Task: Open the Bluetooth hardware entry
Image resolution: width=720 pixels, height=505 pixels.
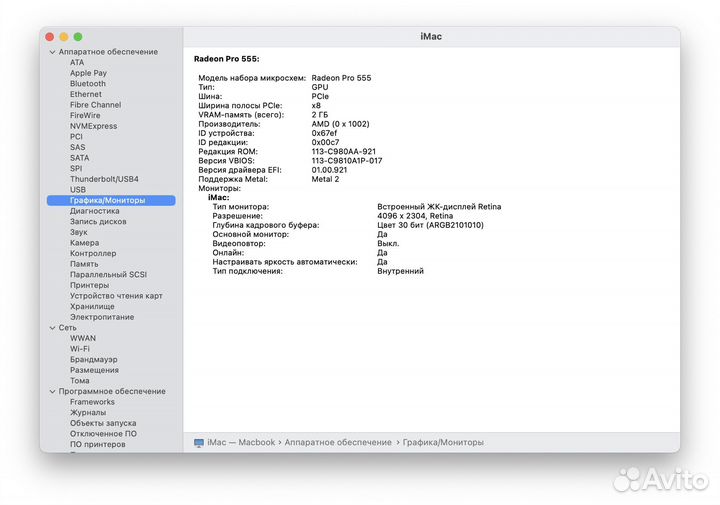Action: click(88, 84)
